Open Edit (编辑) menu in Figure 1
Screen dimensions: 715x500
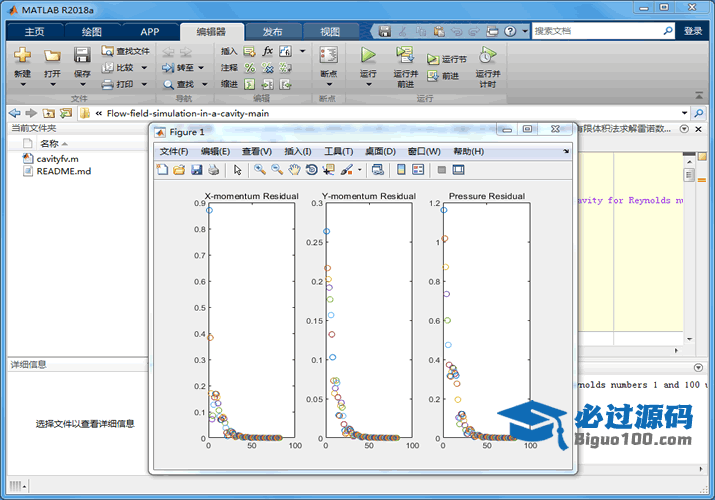pos(215,151)
